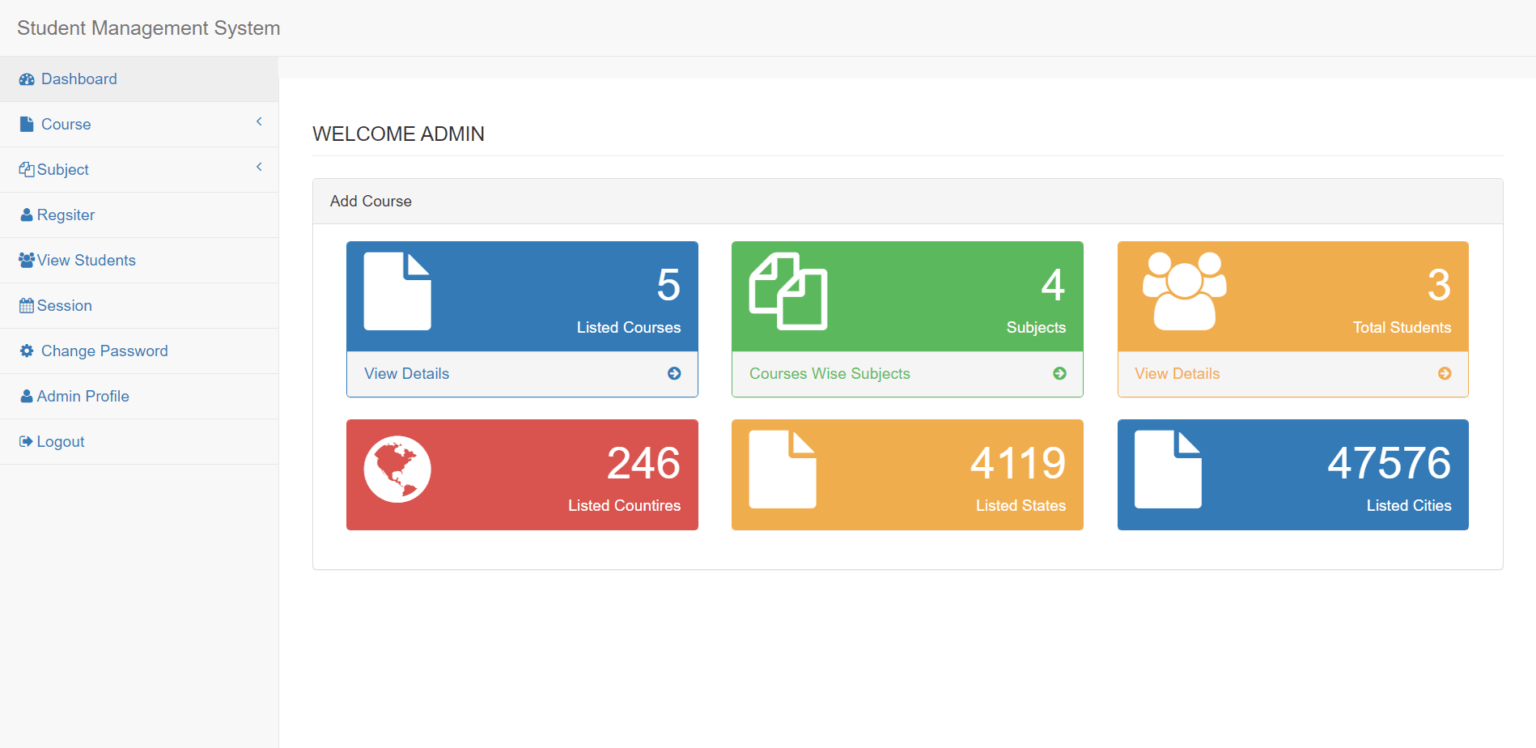Click the blue arrow icon beside View Details
This screenshot has width=1536, height=748.
674,373
